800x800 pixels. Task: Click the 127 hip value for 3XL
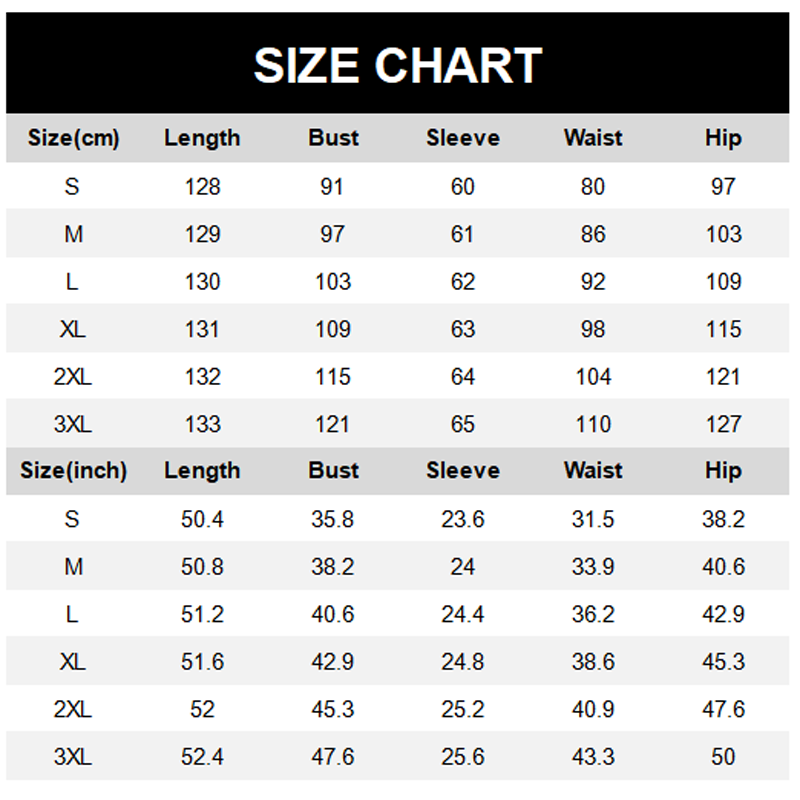[x=722, y=424]
